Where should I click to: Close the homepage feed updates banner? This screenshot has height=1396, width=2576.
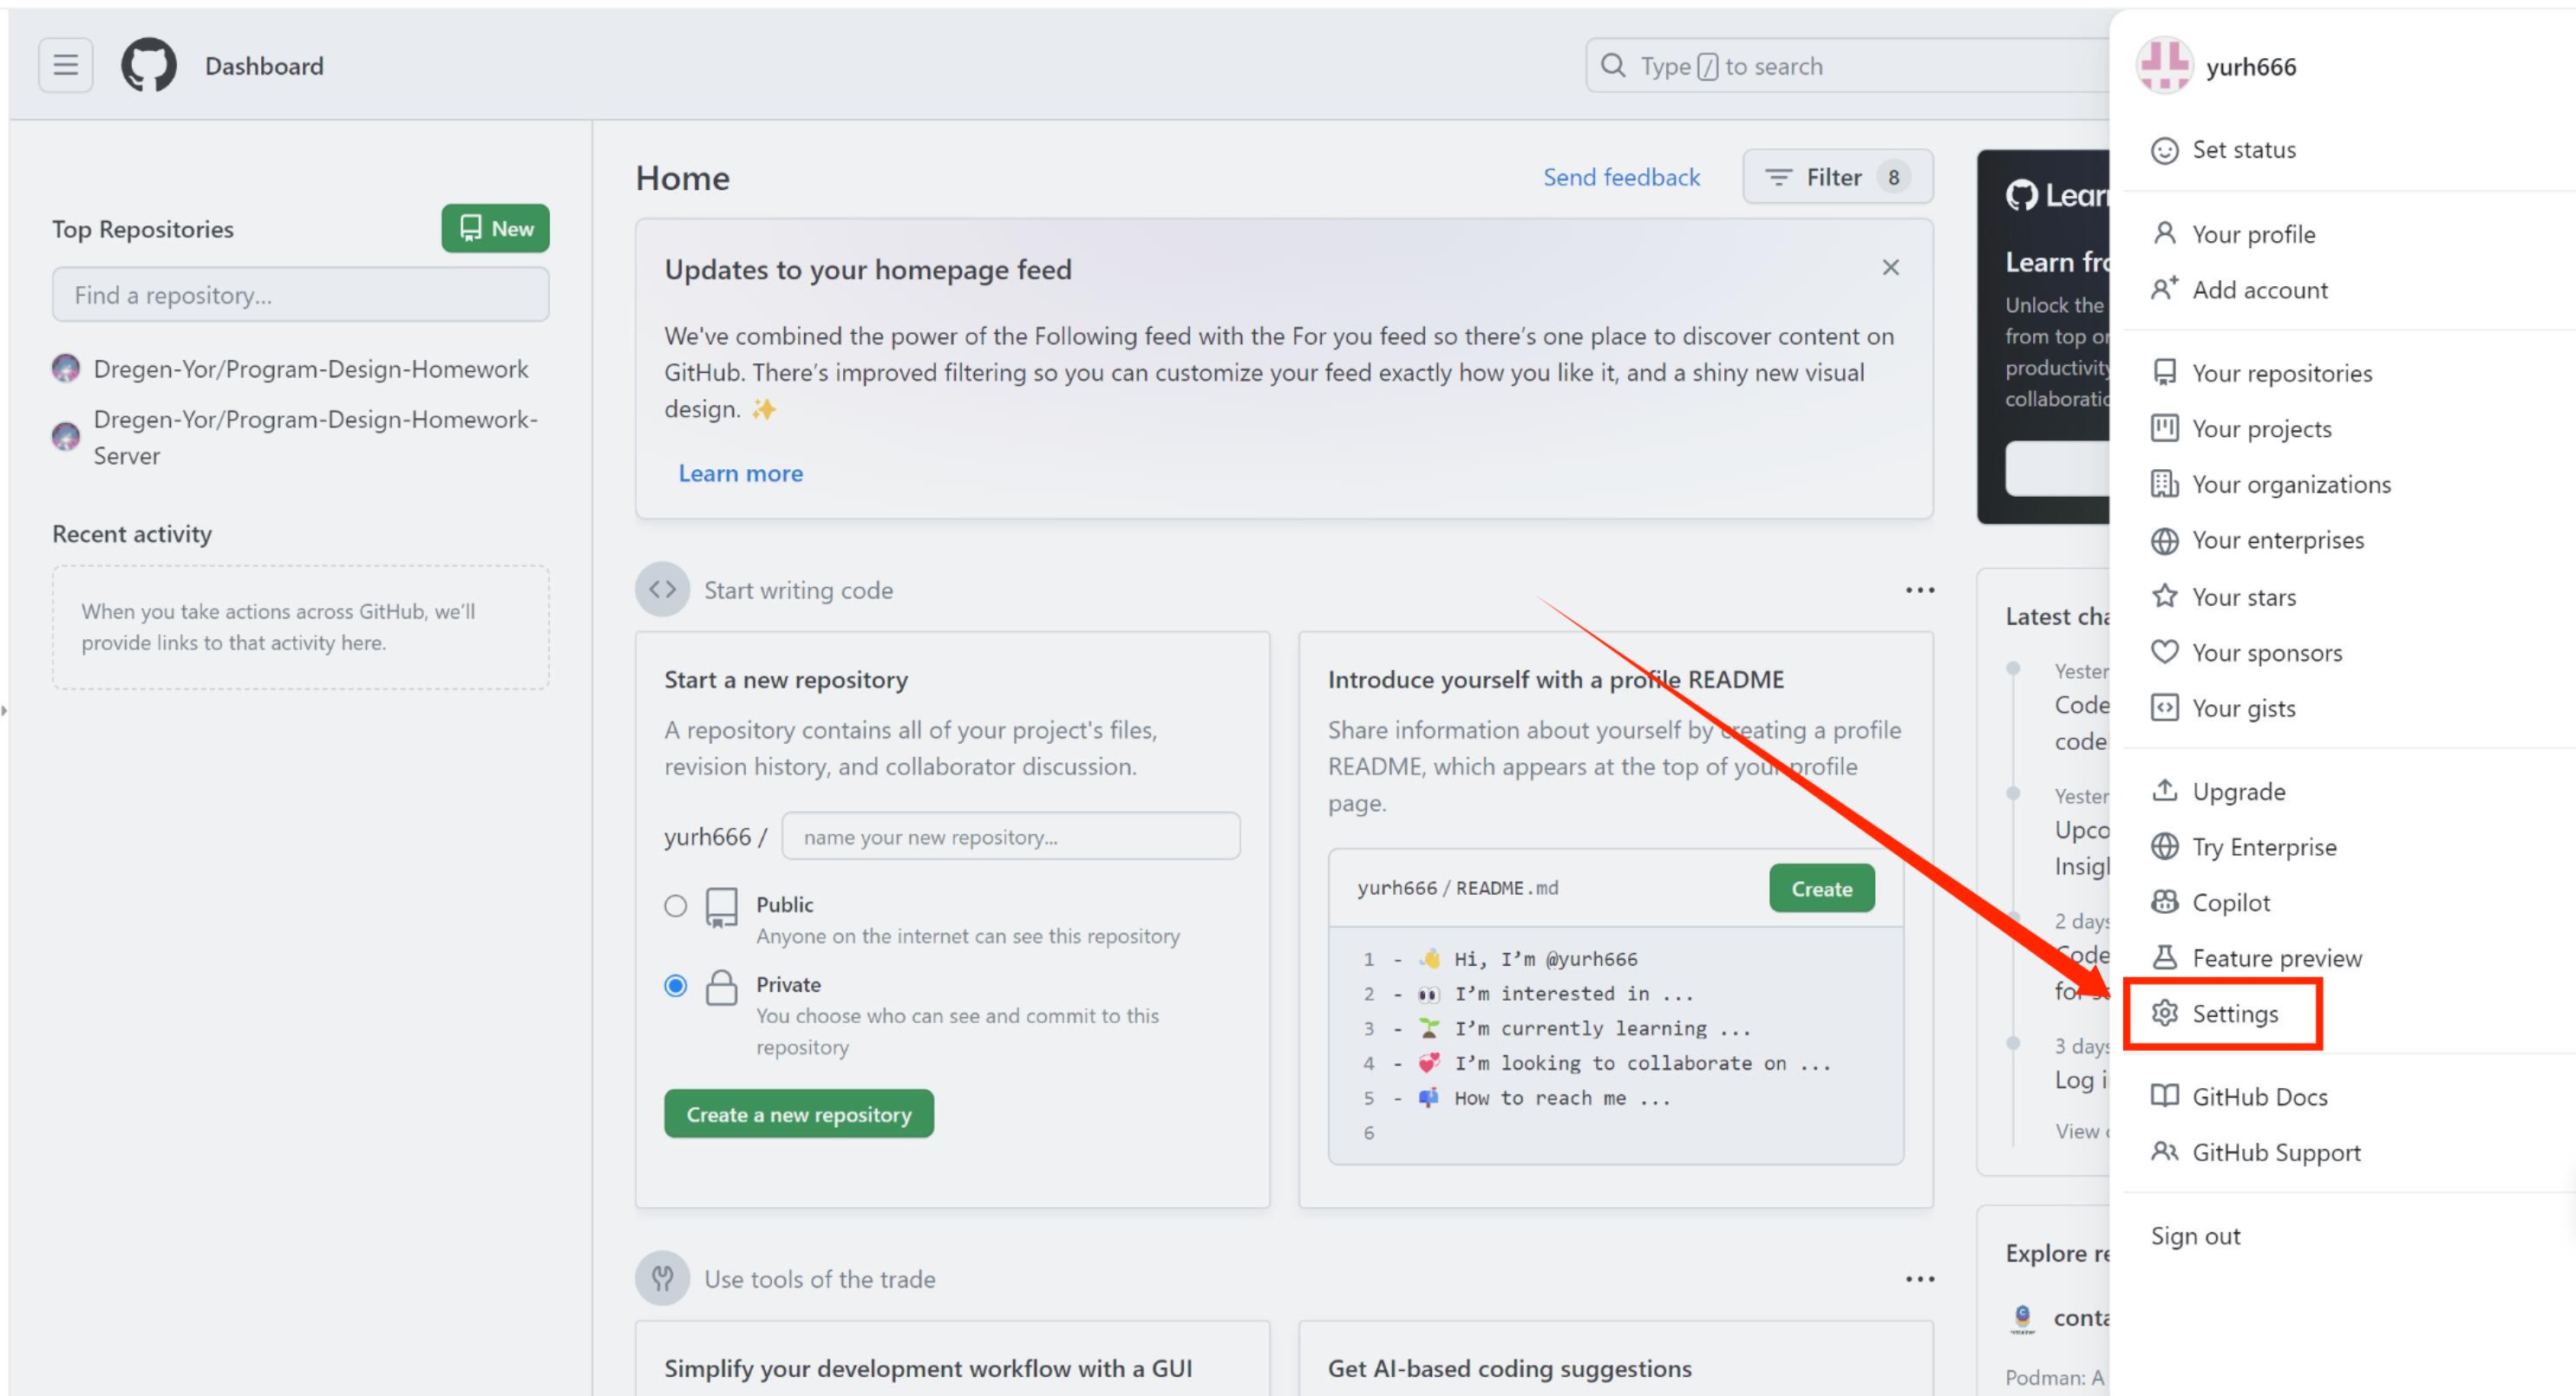tap(1890, 268)
